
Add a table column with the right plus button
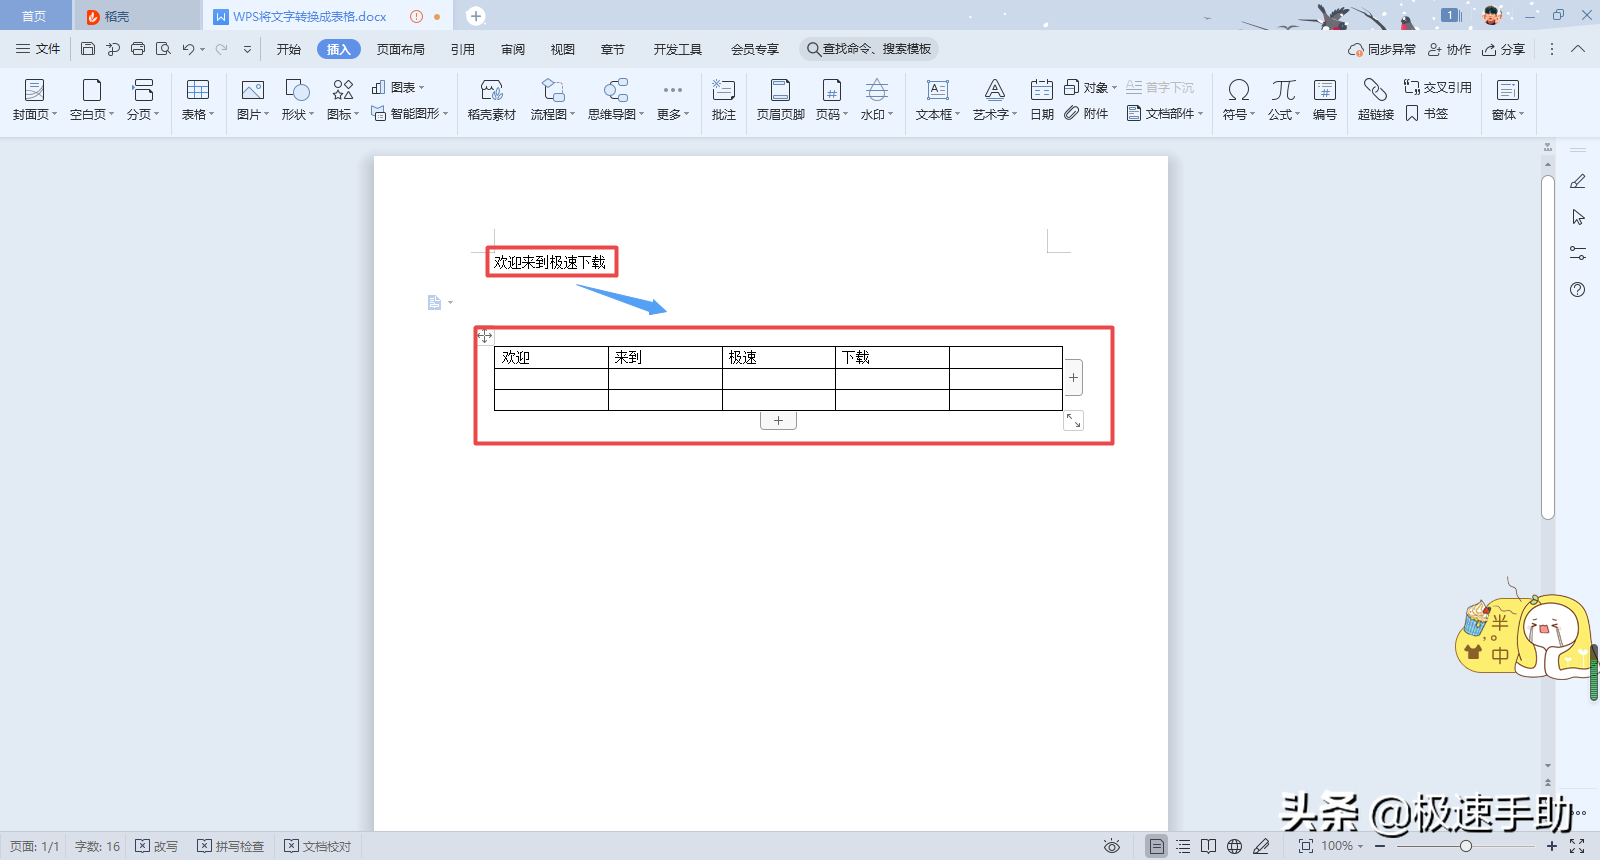(1073, 378)
